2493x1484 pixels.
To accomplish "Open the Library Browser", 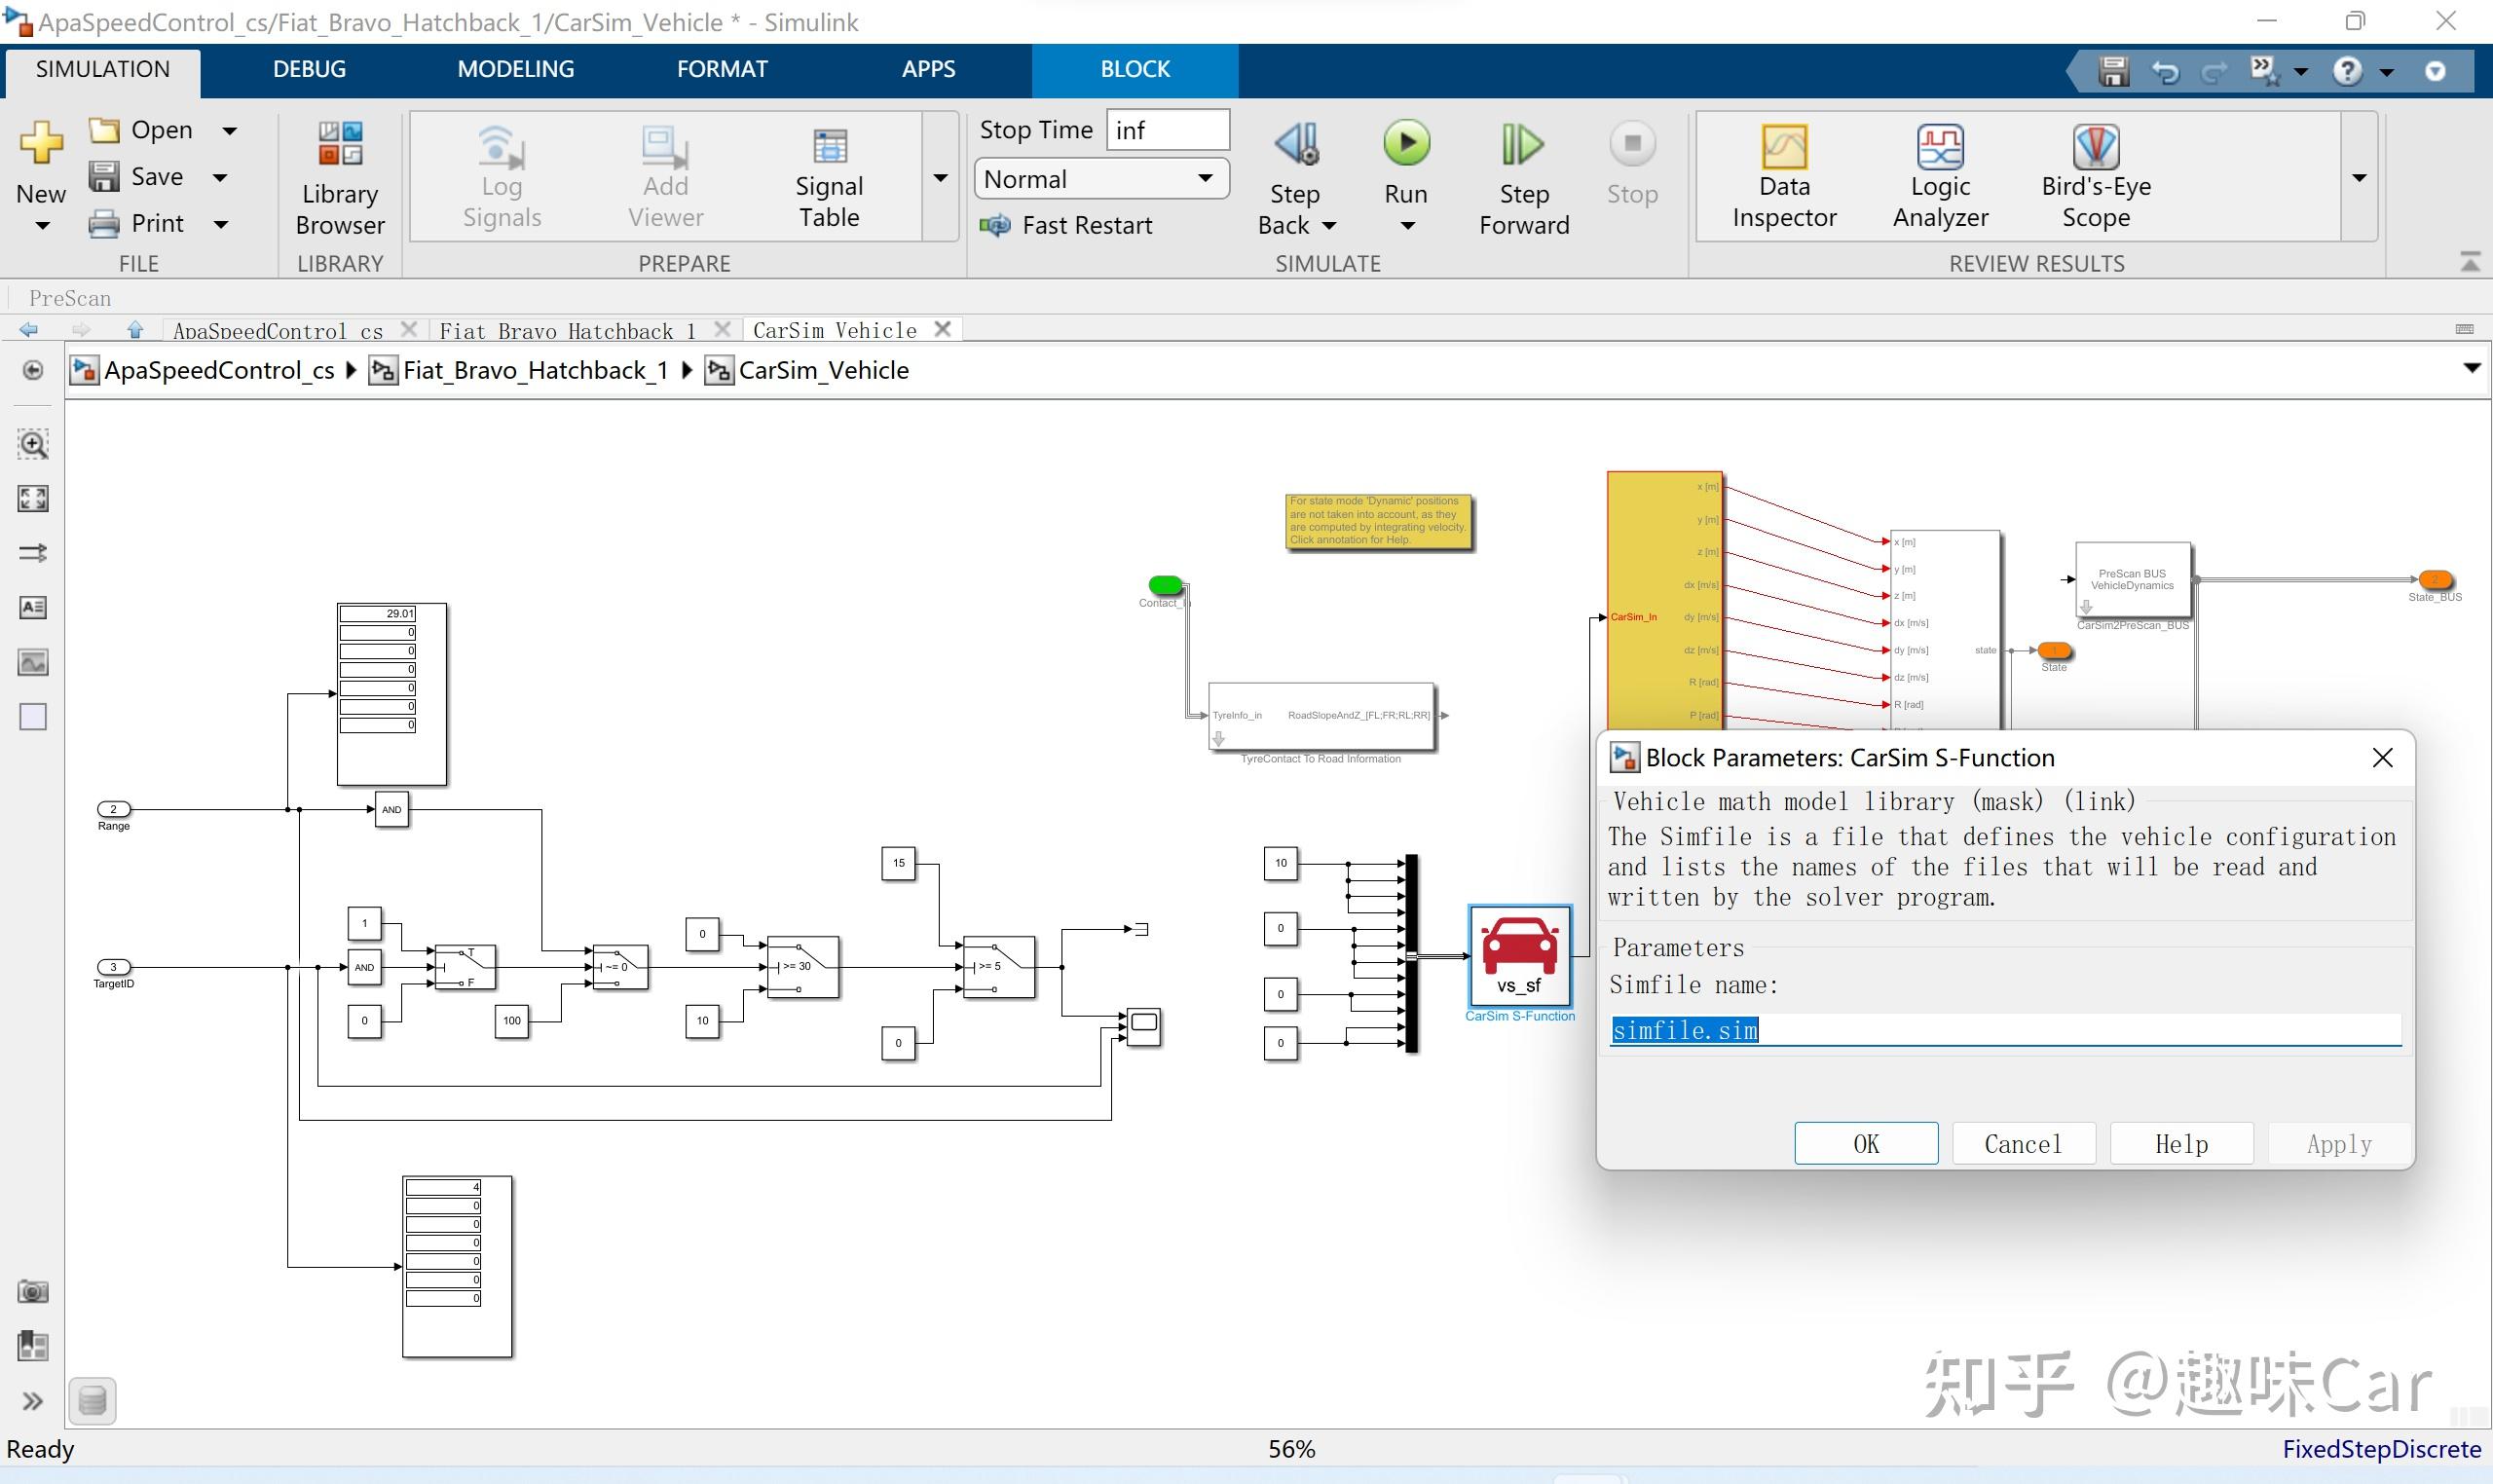I will pos(340,177).
